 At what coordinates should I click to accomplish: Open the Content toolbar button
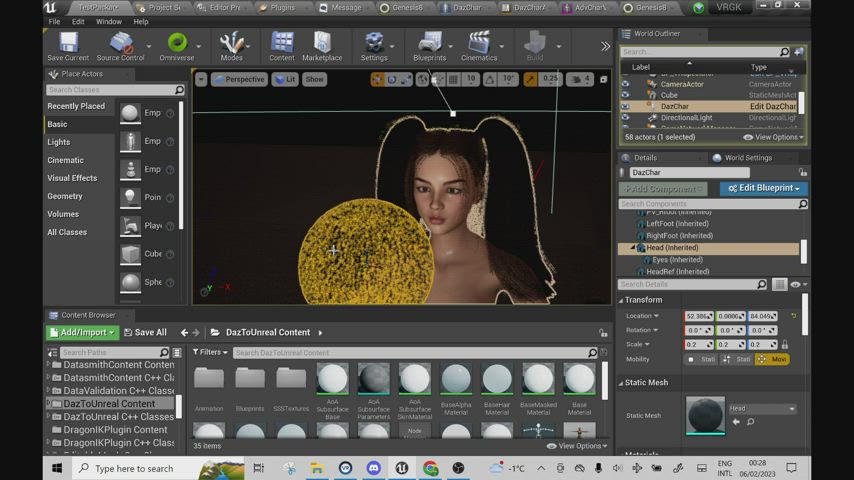[x=282, y=46]
